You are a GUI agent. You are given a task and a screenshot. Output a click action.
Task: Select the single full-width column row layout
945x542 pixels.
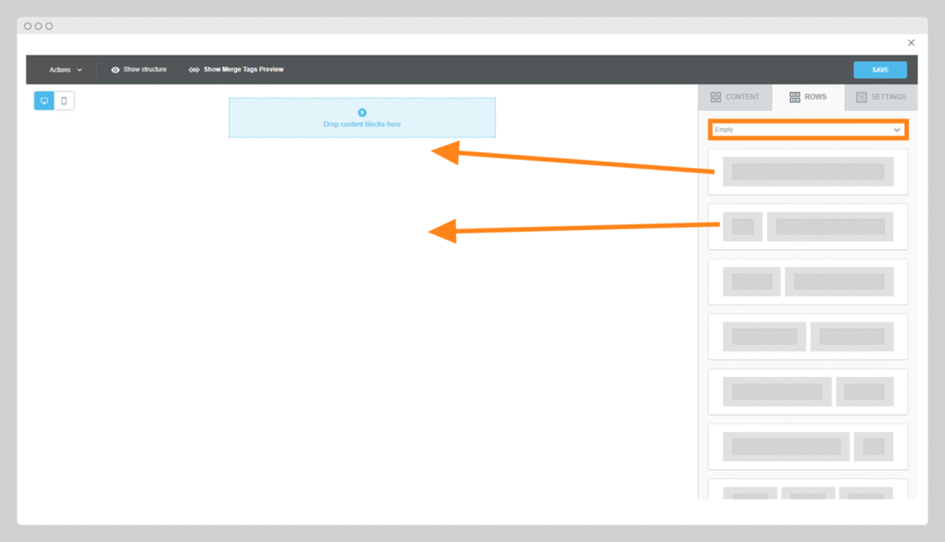(807, 172)
